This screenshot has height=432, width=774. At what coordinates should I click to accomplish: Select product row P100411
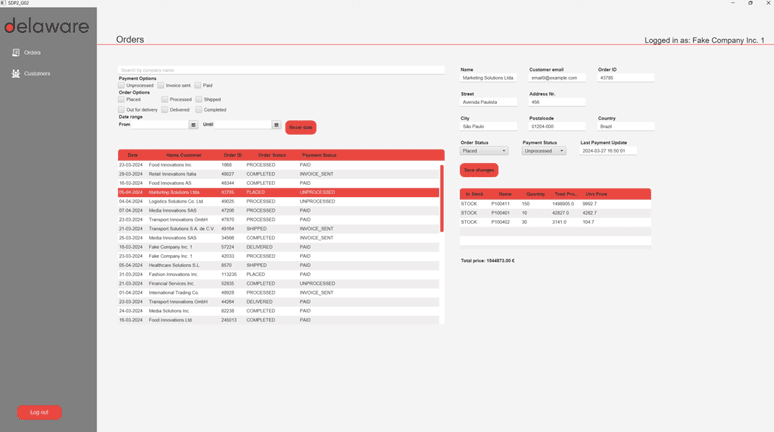click(x=555, y=204)
